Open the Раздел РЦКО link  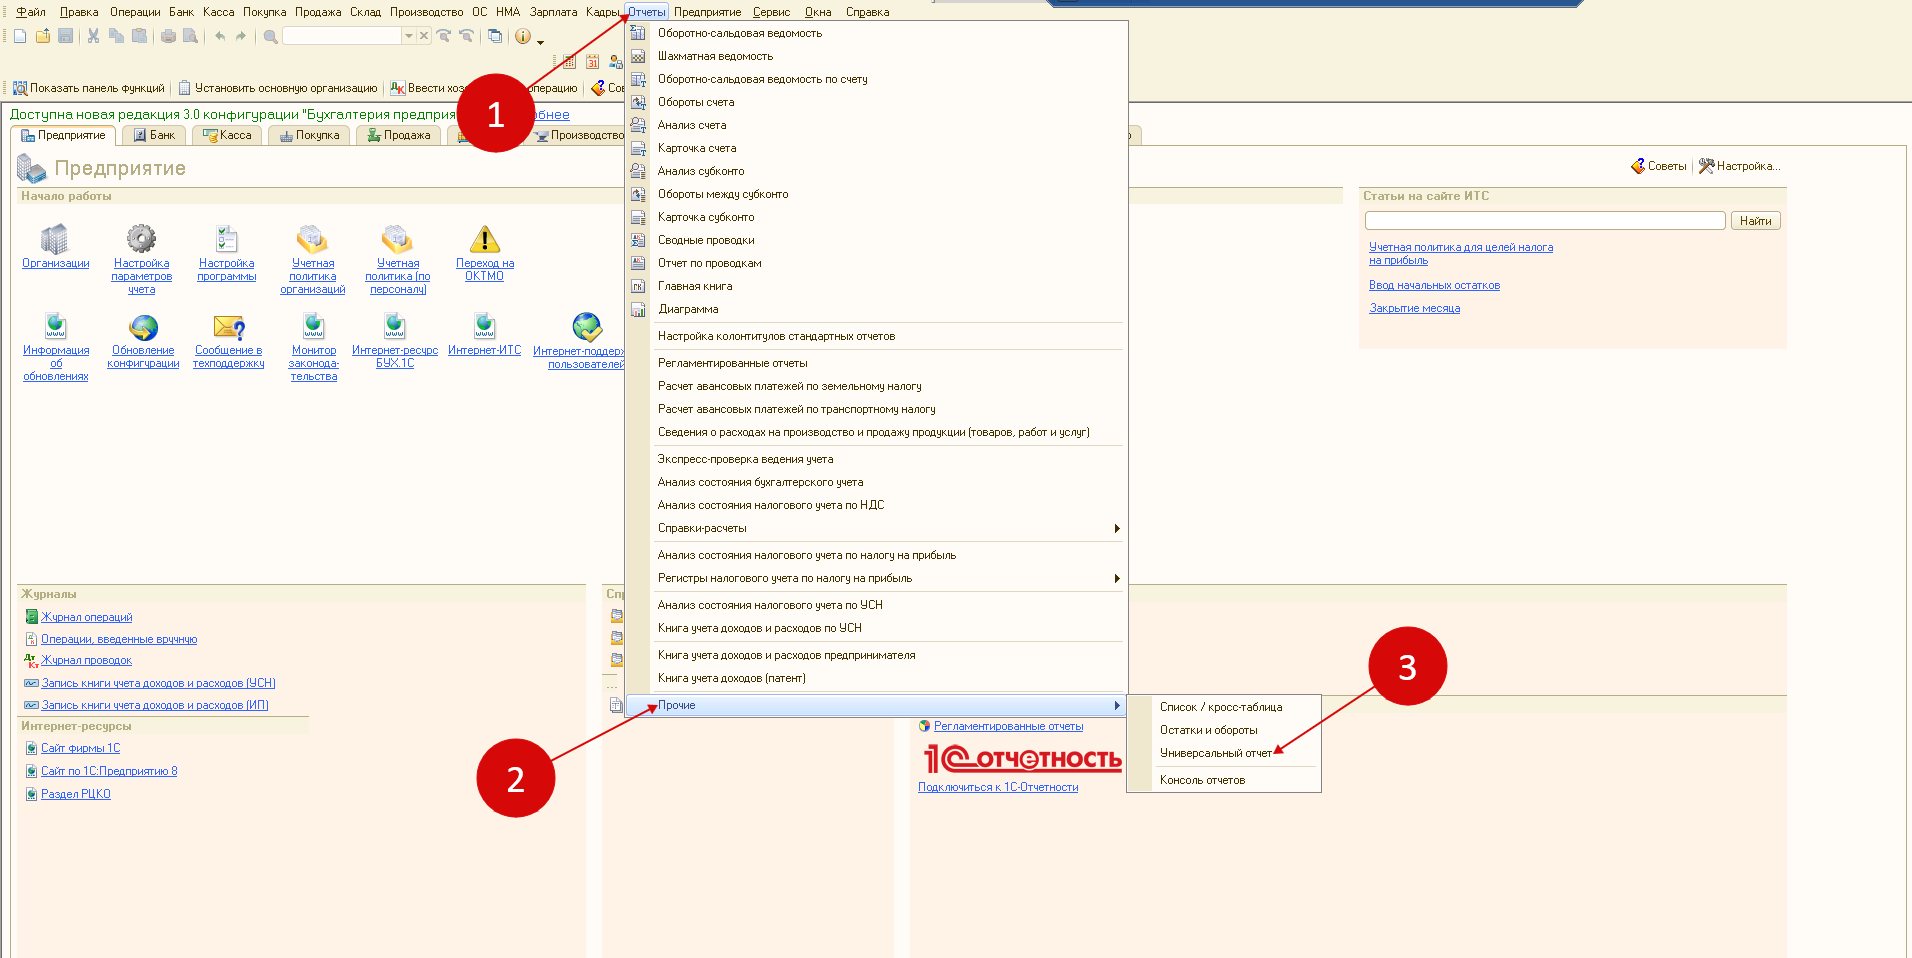point(75,794)
